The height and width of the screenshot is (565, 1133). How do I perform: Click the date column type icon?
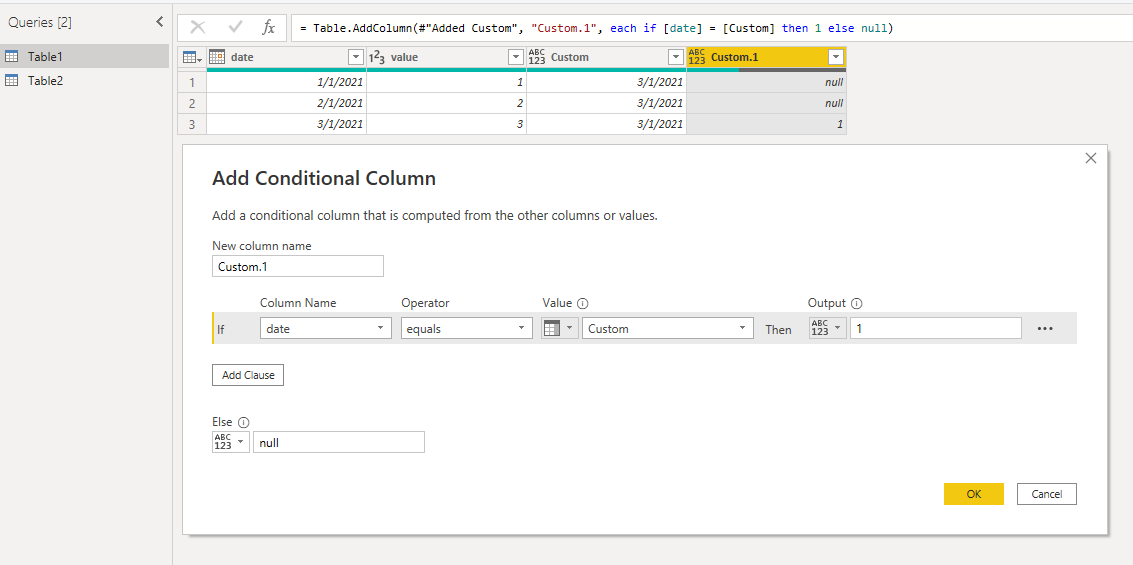click(217, 57)
